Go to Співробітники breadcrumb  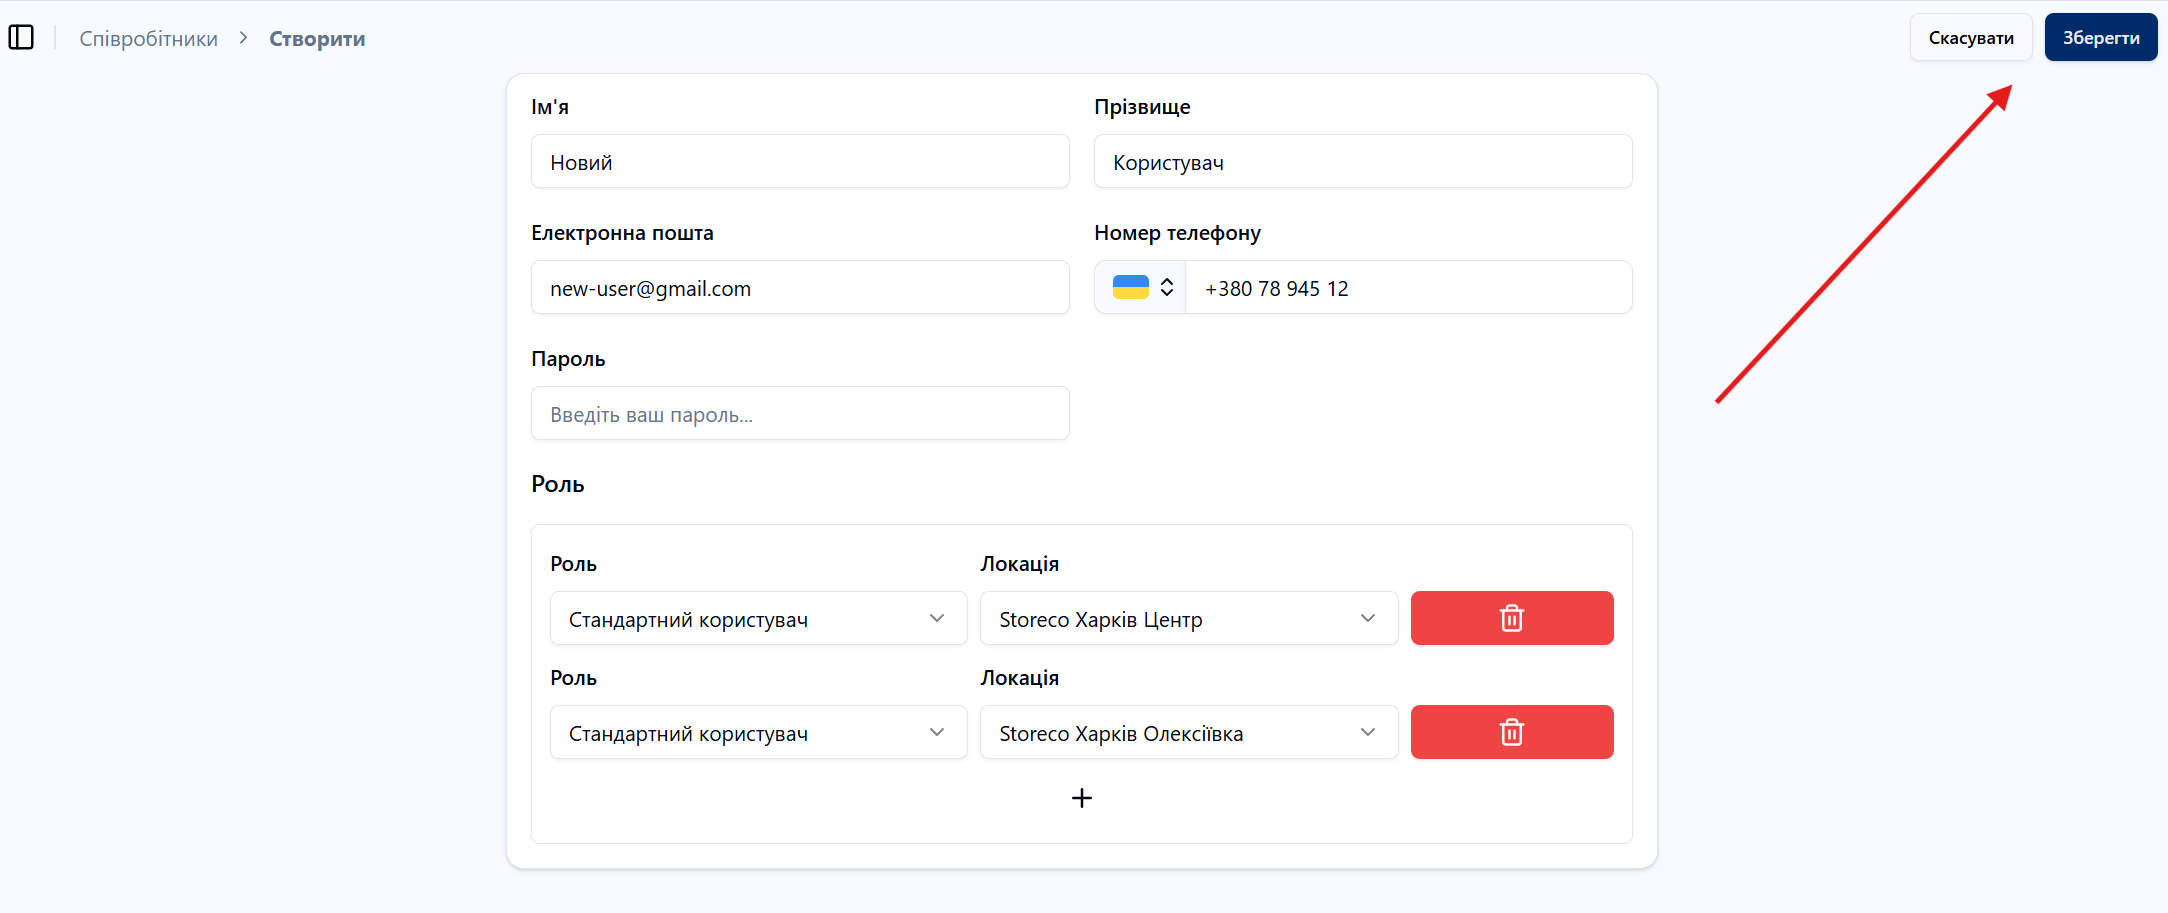click(x=149, y=39)
